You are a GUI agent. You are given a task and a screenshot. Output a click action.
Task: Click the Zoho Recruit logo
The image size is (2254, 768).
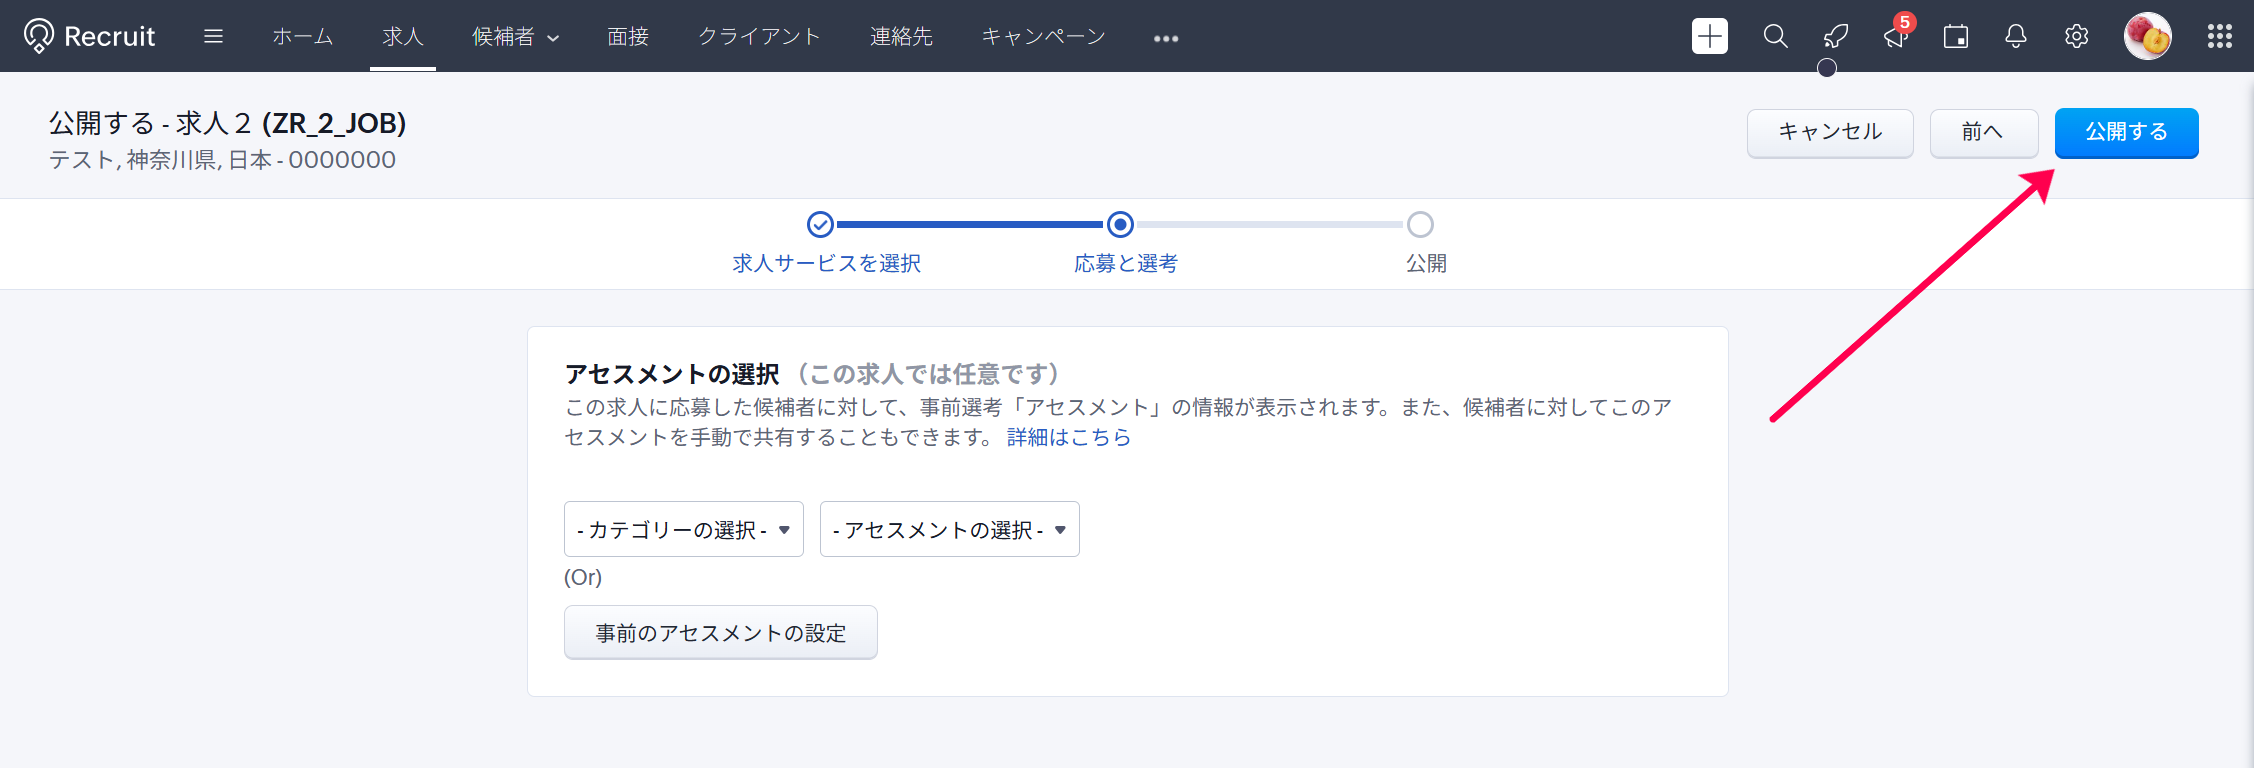89,36
